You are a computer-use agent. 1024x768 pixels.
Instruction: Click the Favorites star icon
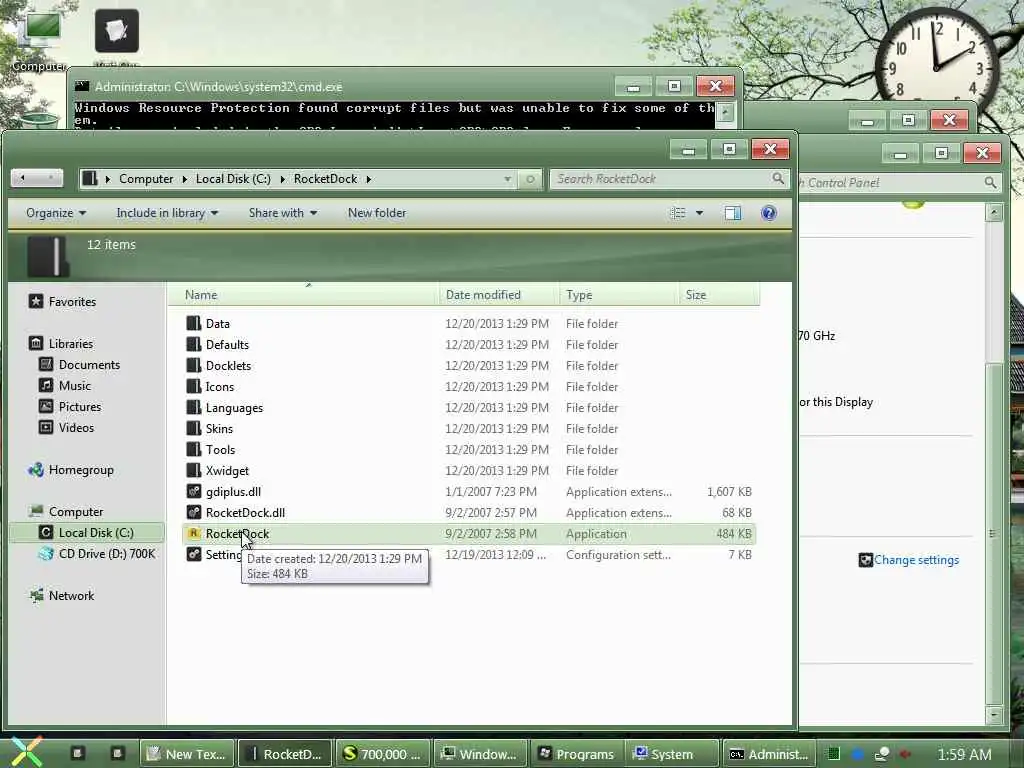point(36,301)
